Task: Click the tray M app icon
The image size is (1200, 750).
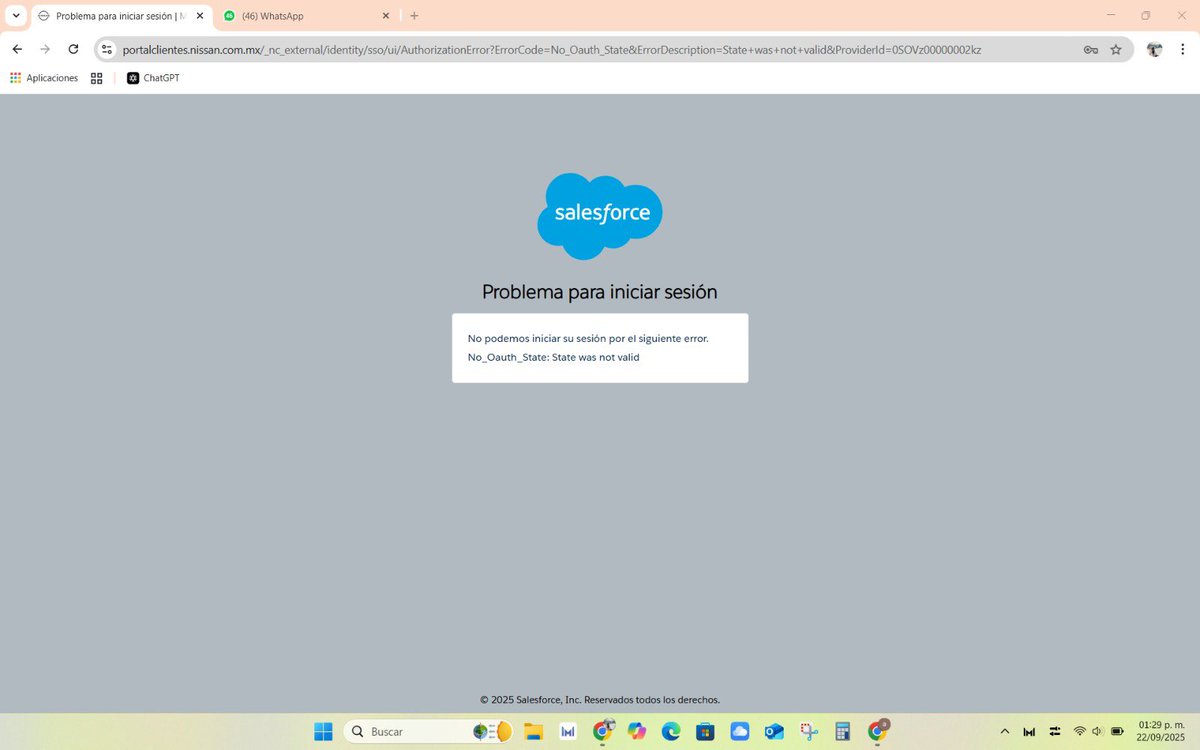Action: tap(1029, 732)
